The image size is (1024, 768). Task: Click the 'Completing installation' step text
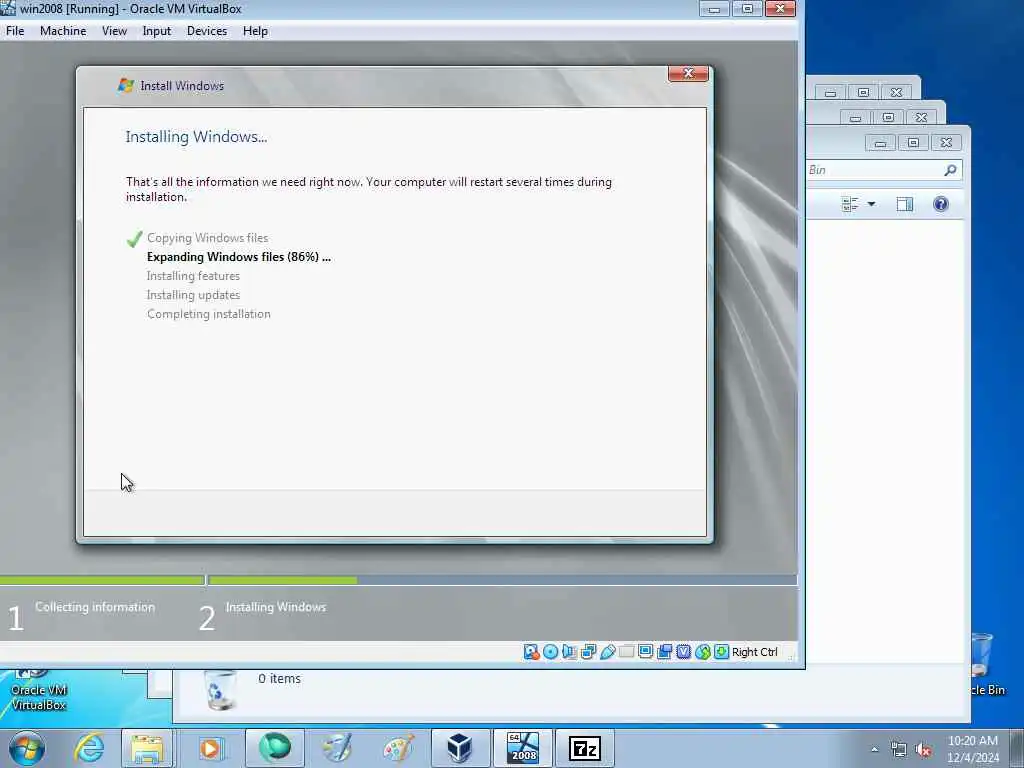[x=209, y=313]
